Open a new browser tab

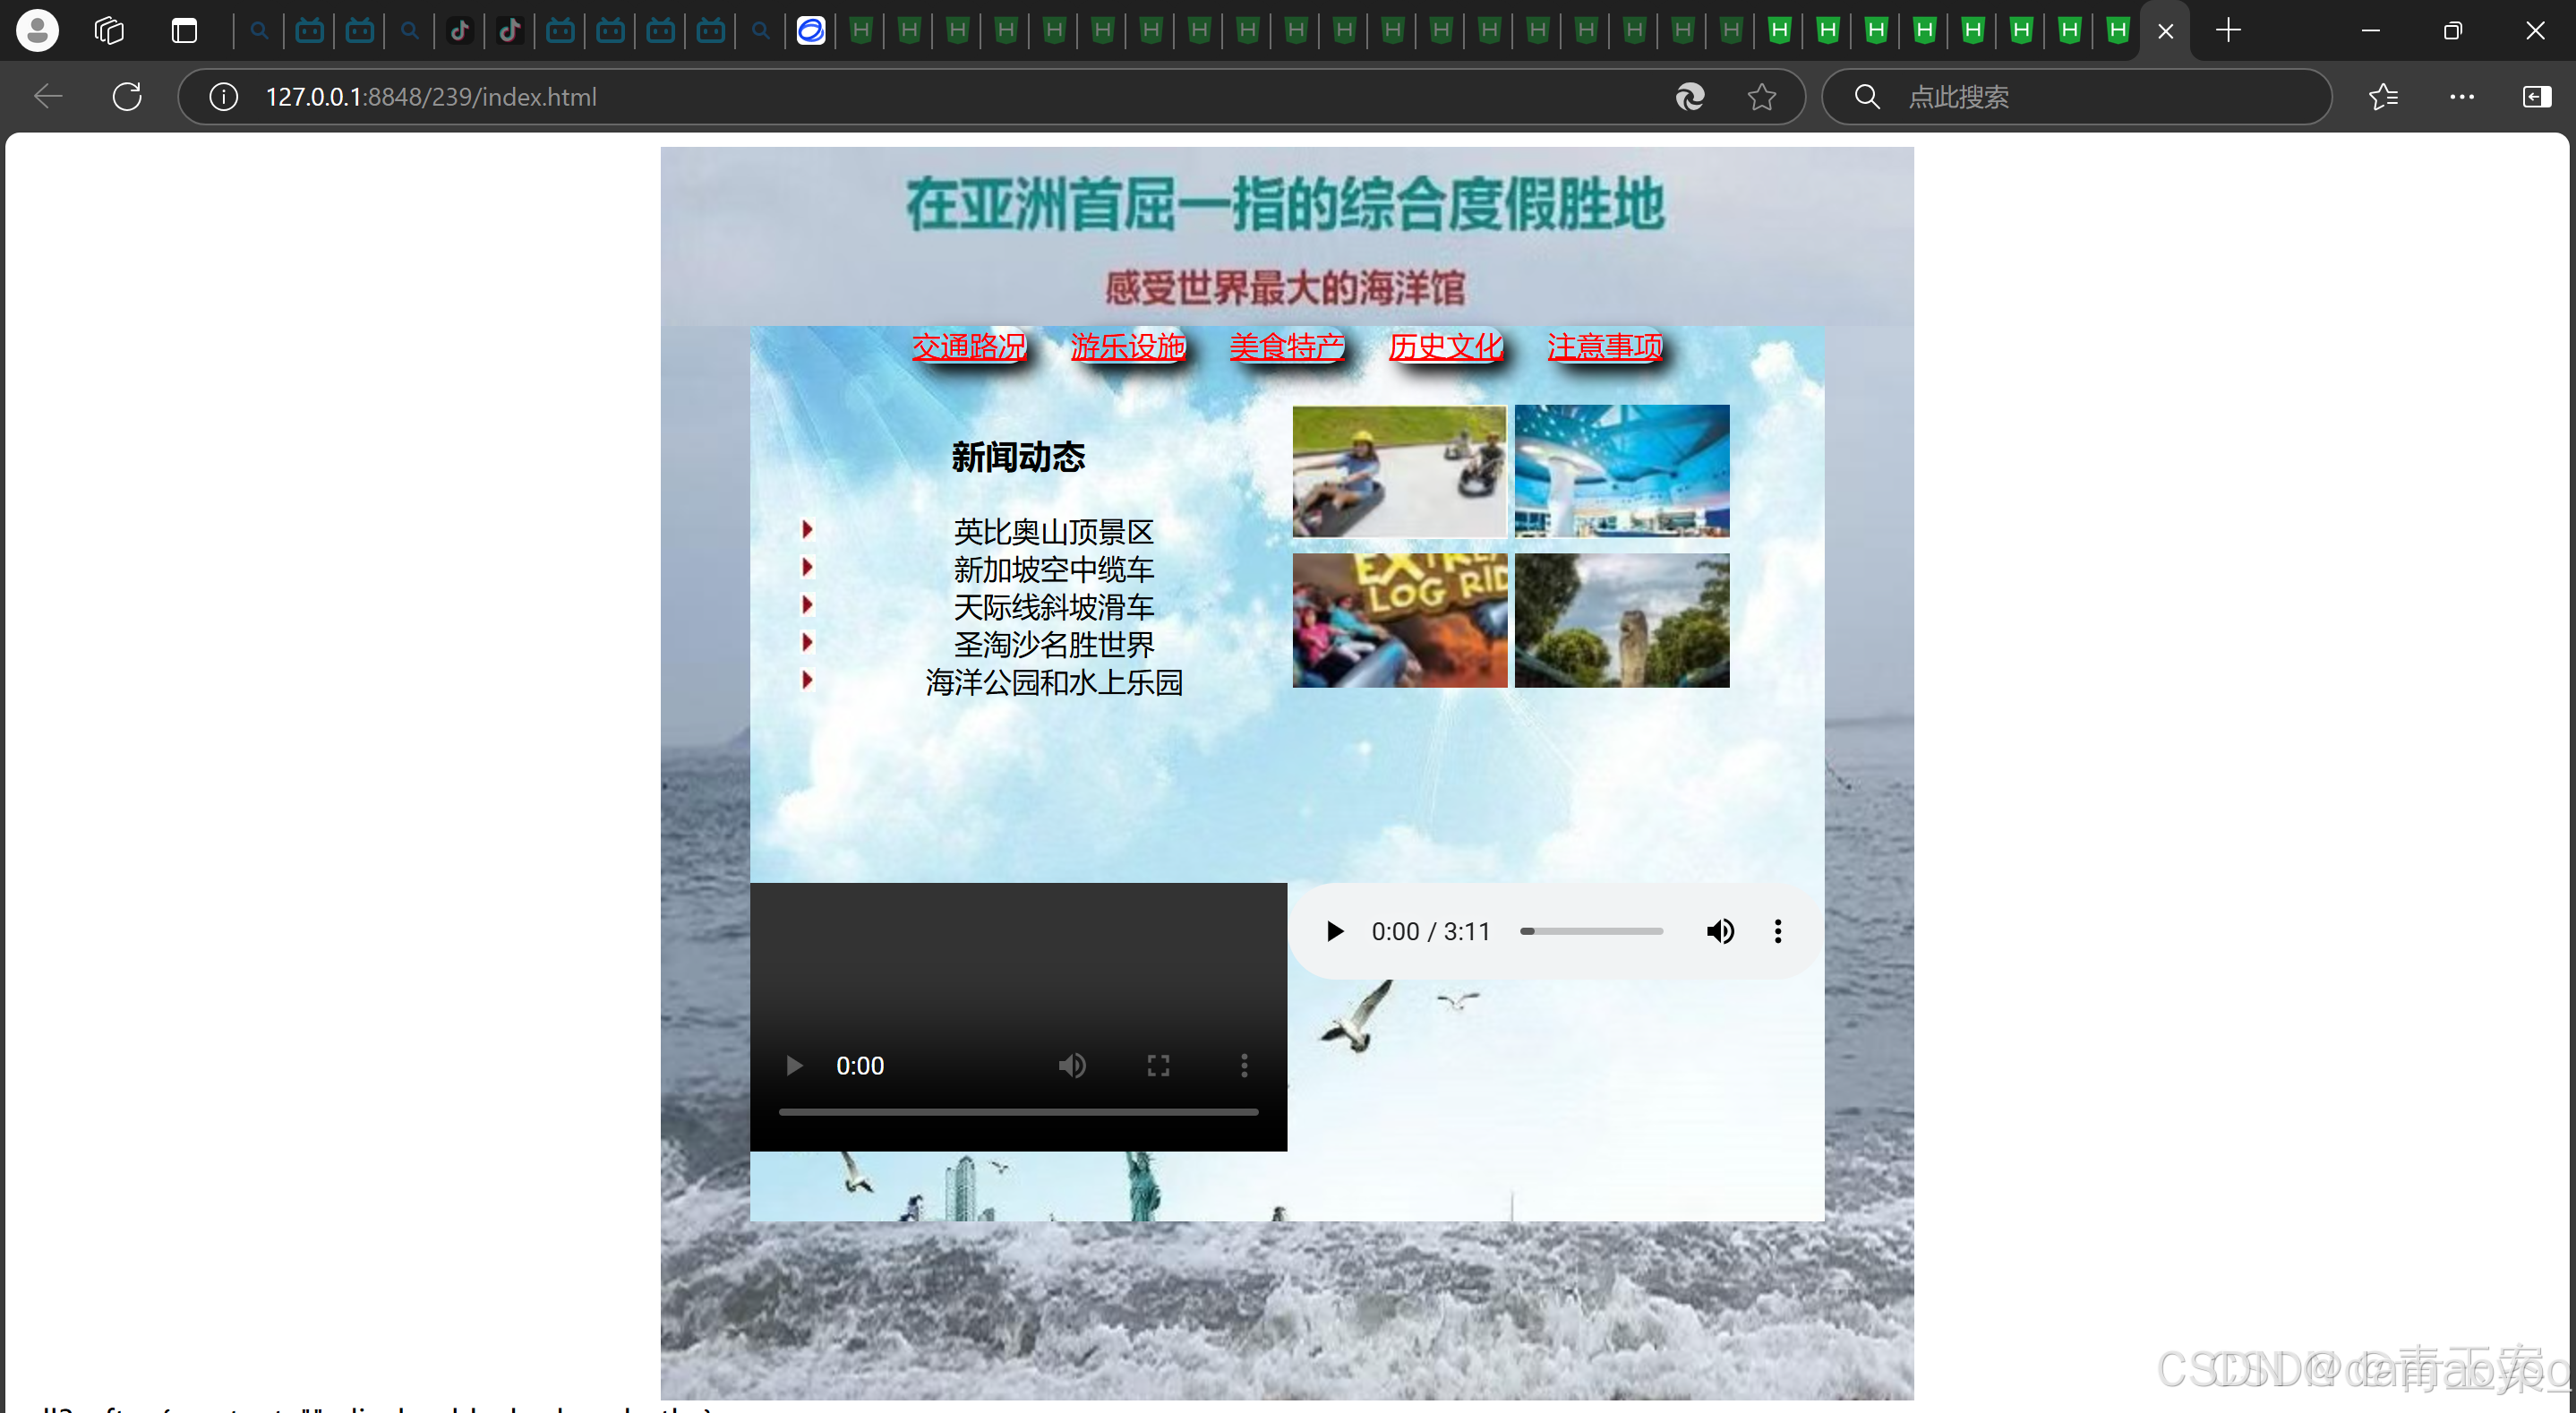(2228, 30)
